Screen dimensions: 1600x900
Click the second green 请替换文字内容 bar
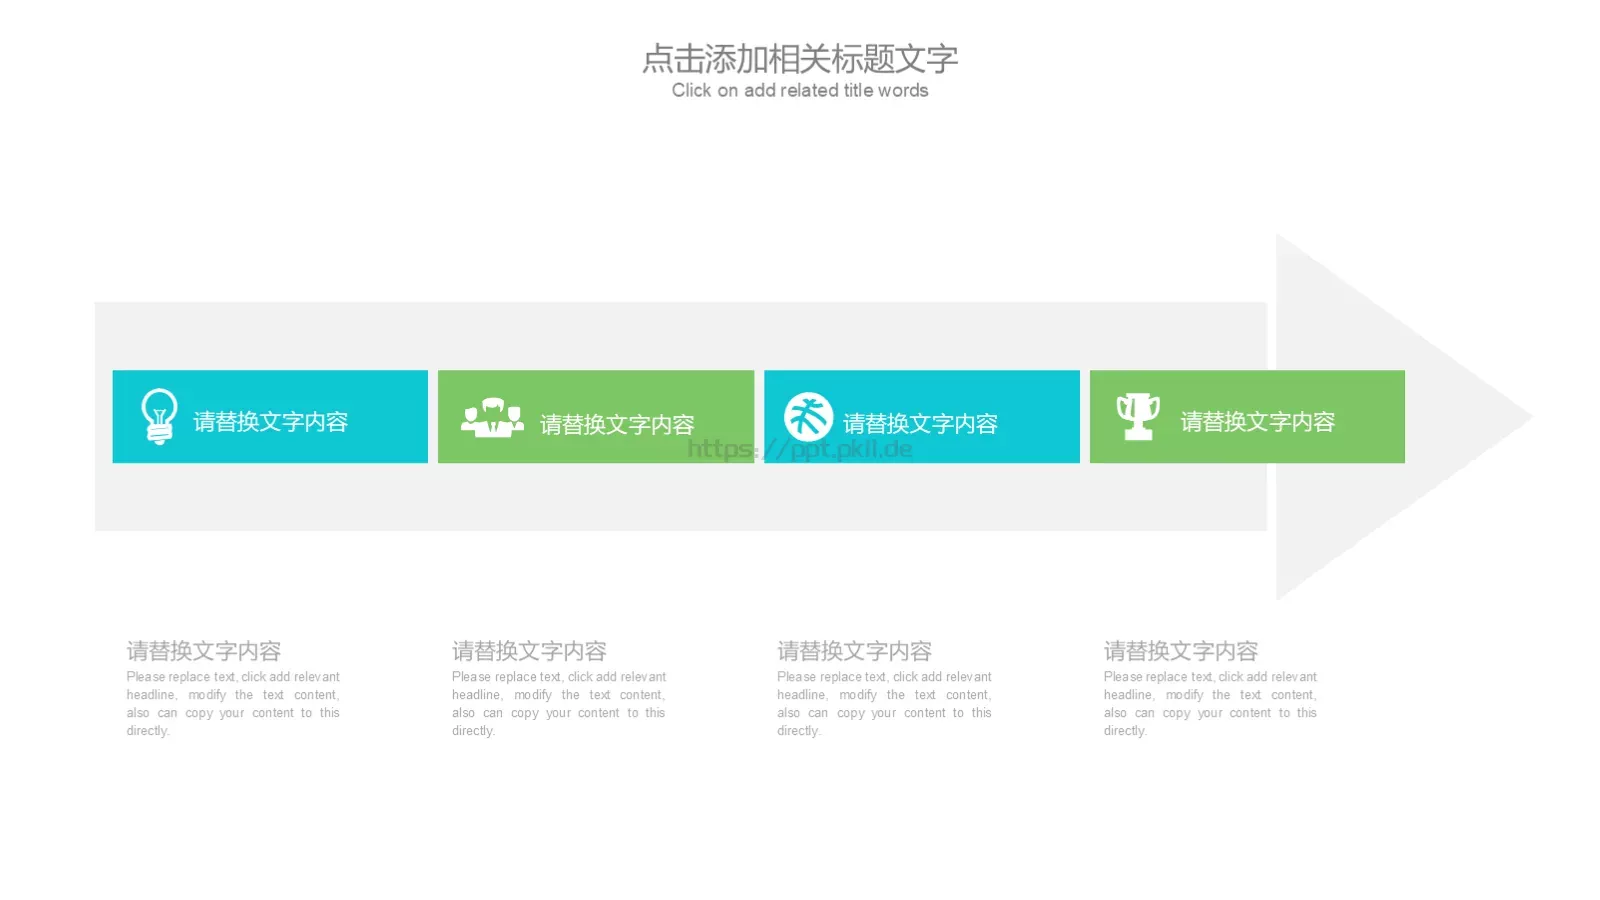coord(595,416)
